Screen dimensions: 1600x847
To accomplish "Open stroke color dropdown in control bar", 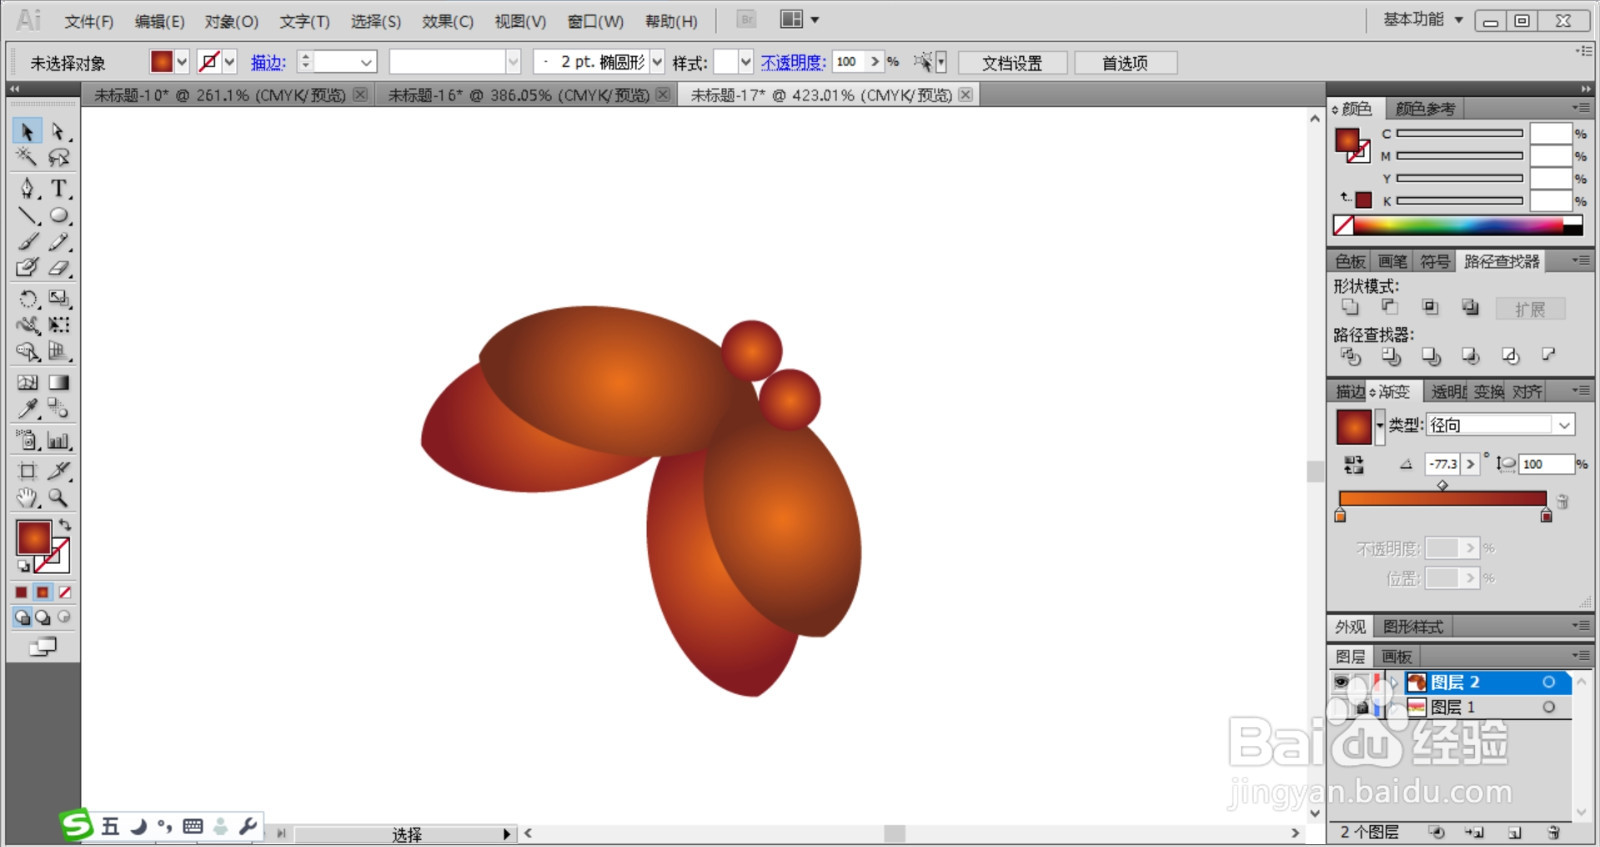I will coord(229,62).
